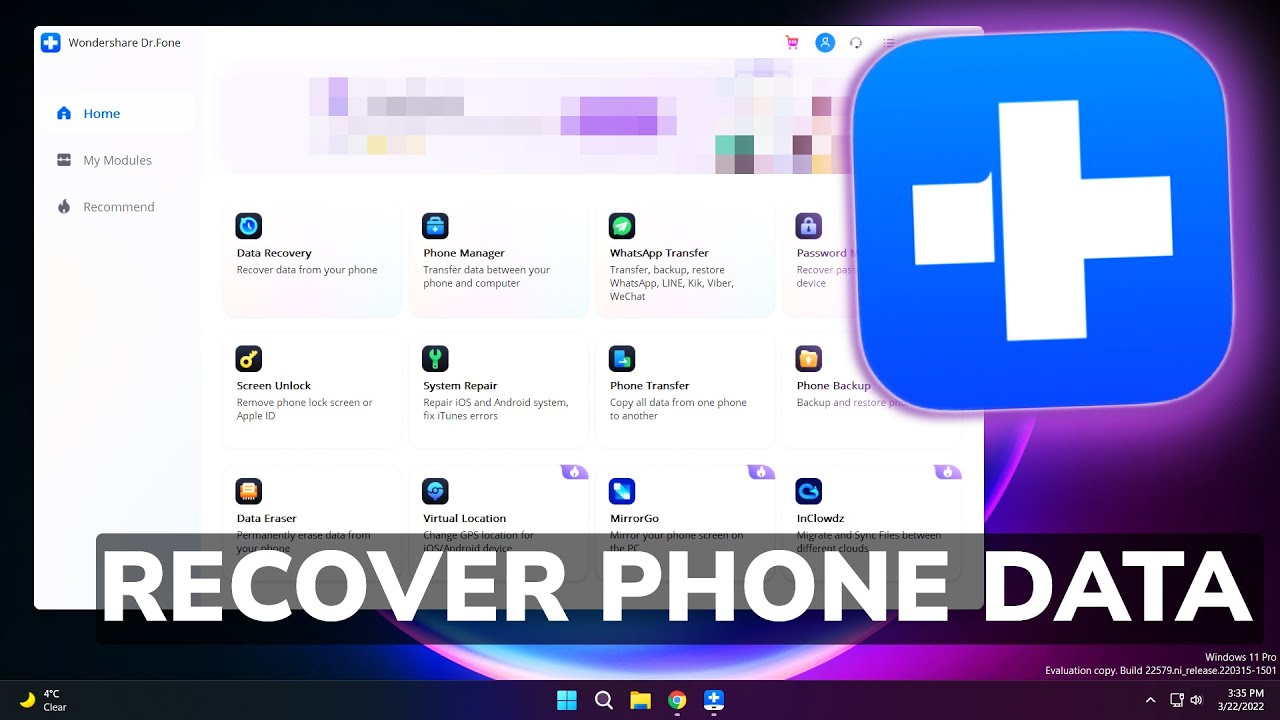Screen dimensions: 1280x720
Task: Open the Data Recovery module icon
Action: [249, 226]
